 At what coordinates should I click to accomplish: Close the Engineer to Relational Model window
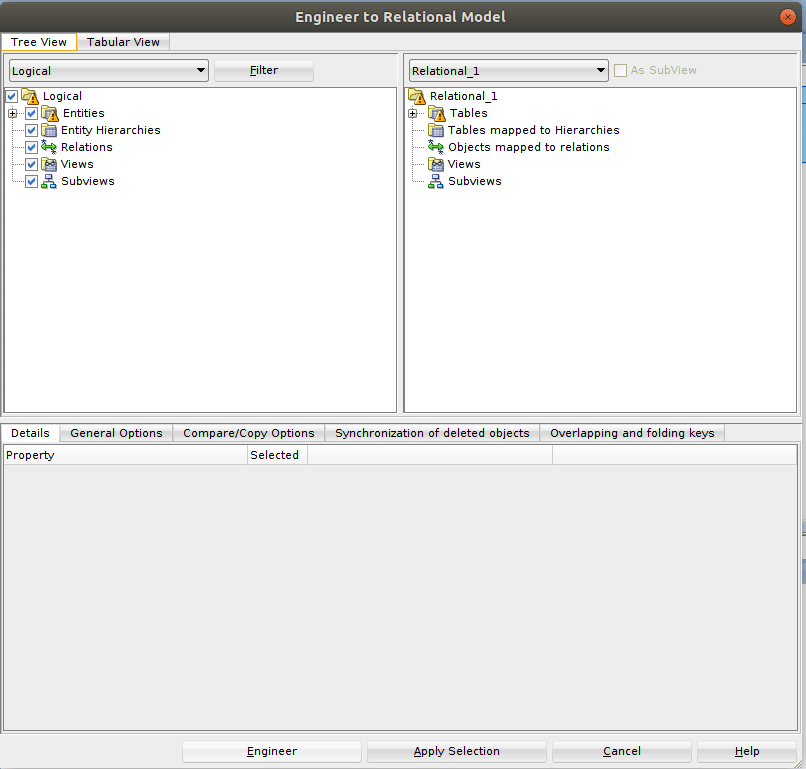[x=787, y=17]
